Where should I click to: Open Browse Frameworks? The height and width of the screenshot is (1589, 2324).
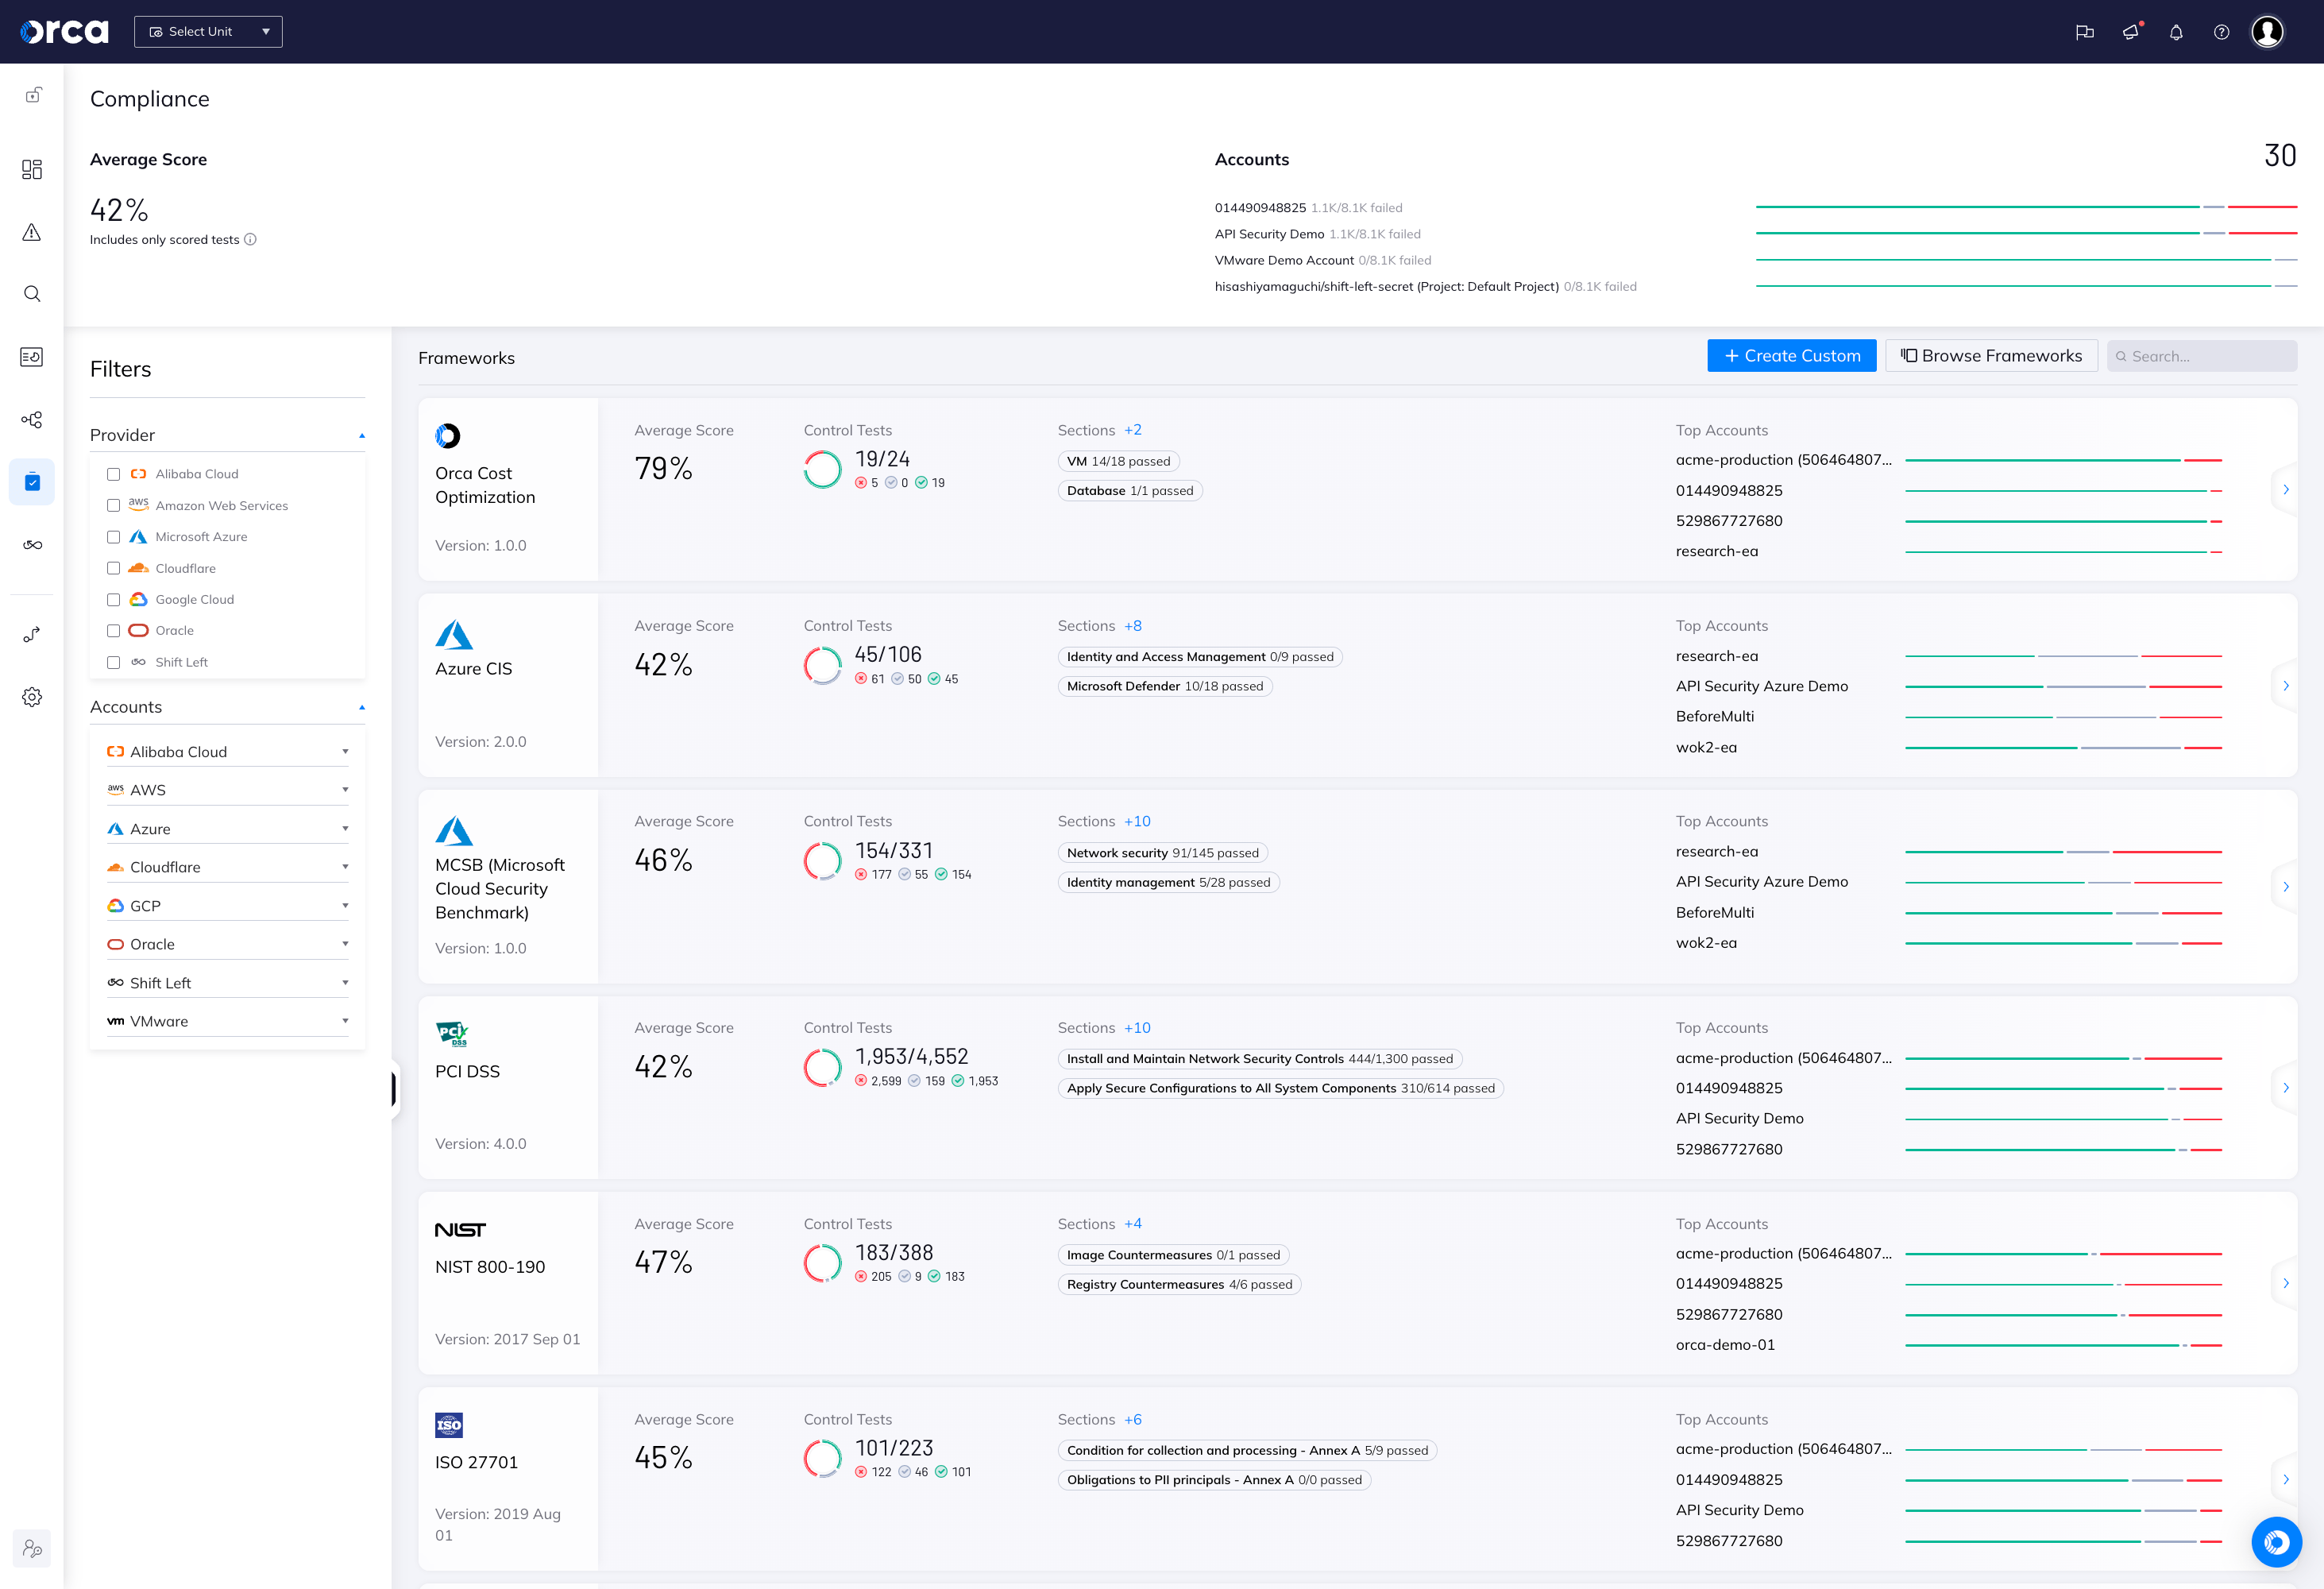point(1991,355)
